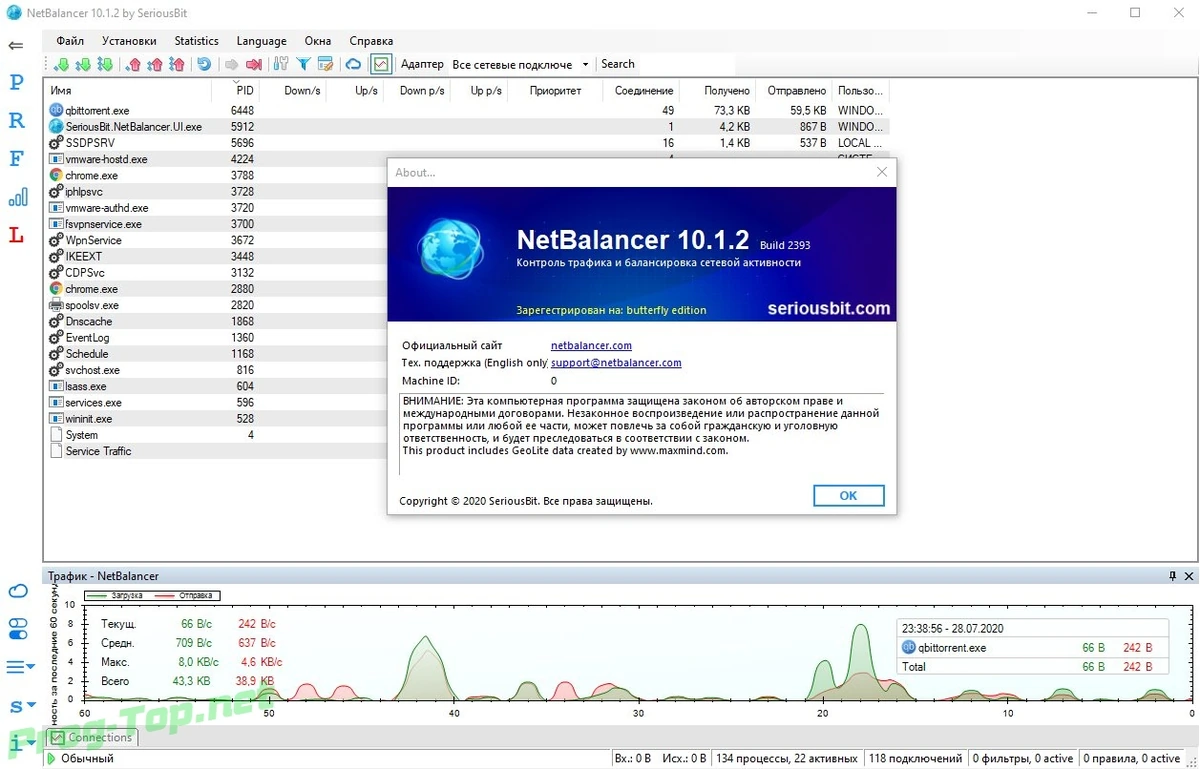Viewport: 1200px width, 769px height.
Task: Click the cloud sync toolbar icon
Action: coord(353,65)
